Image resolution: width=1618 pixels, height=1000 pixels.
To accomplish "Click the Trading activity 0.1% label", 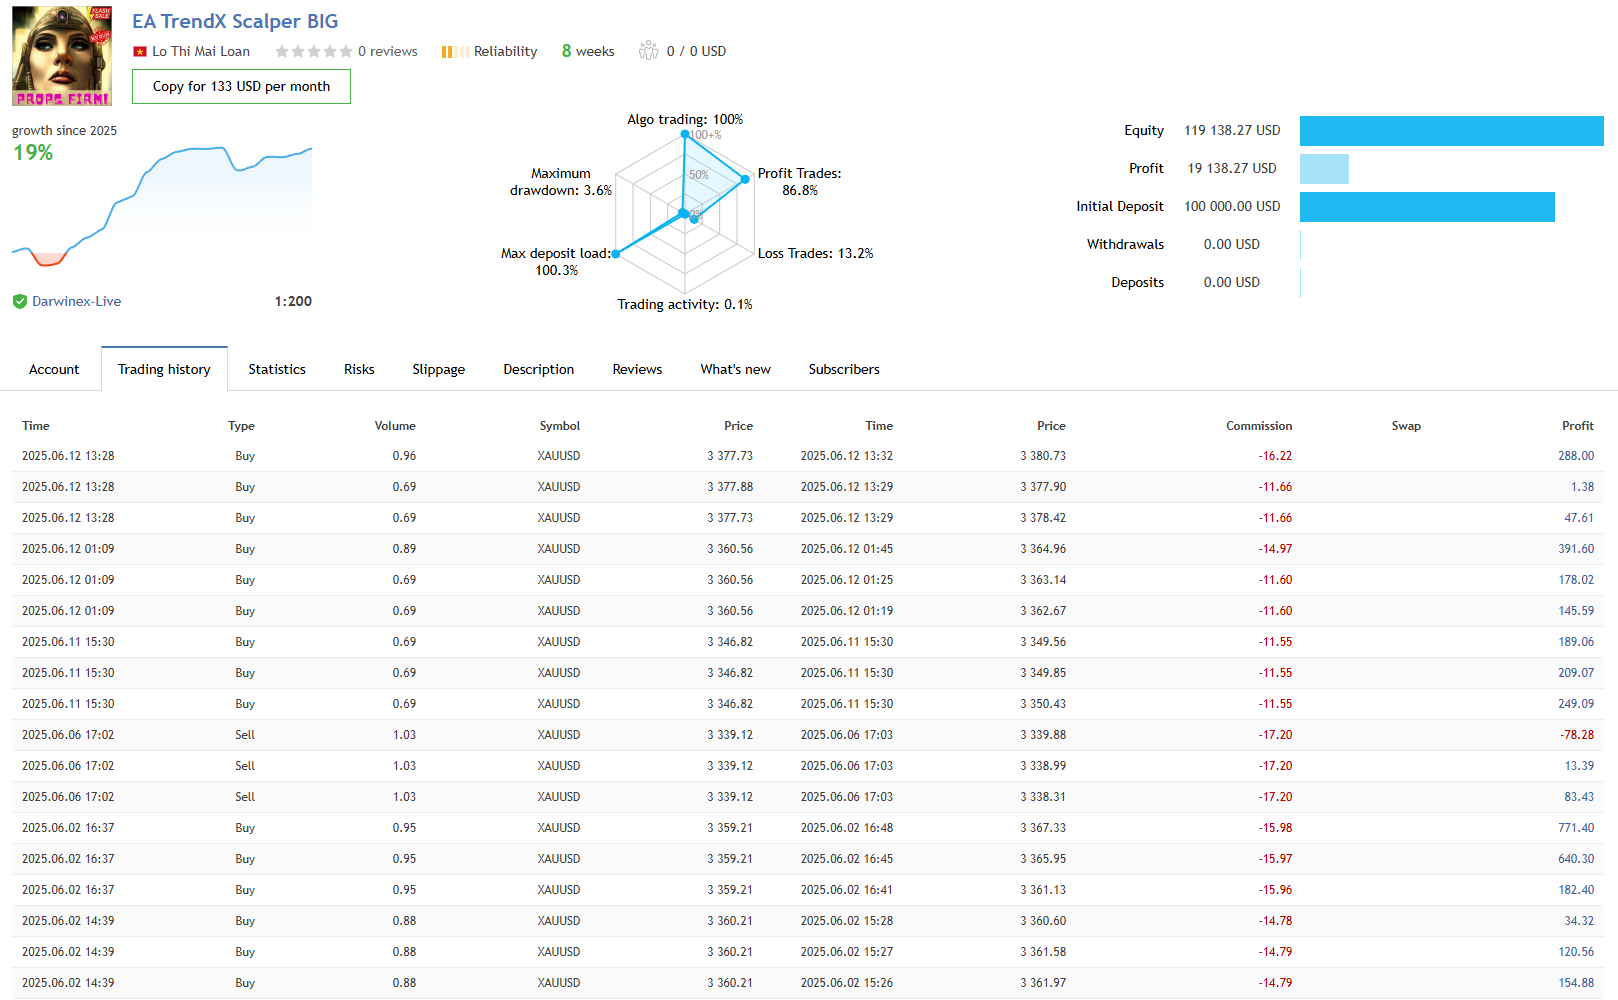I will click(x=685, y=305).
